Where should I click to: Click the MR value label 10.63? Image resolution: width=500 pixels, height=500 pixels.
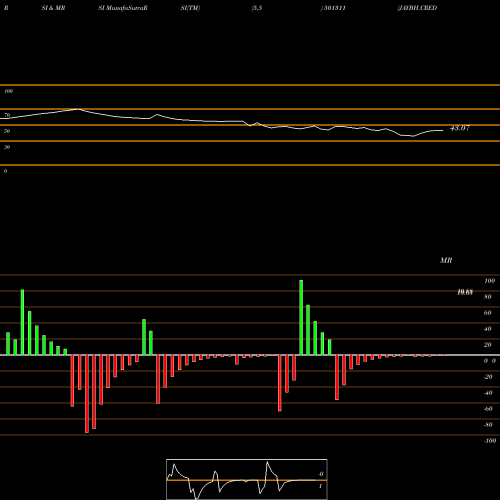click(x=465, y=292)
